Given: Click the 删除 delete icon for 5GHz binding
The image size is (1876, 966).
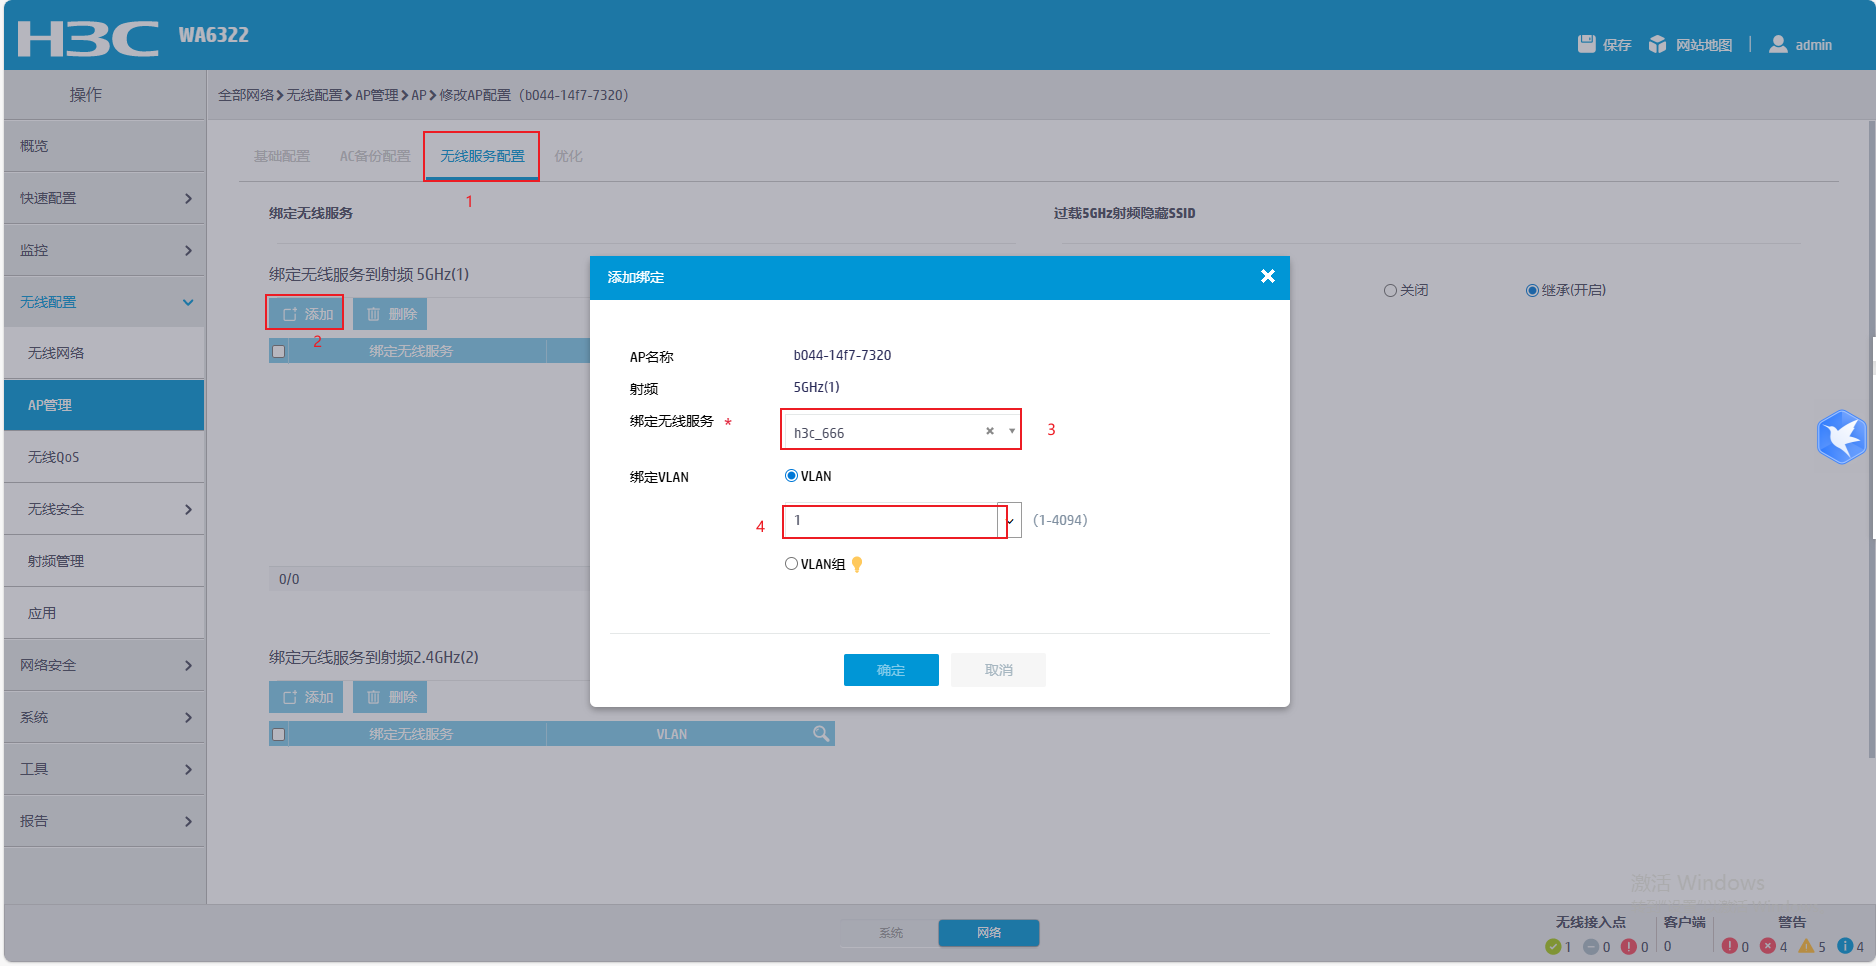Looking at the screenshot, I should point(373,313).
